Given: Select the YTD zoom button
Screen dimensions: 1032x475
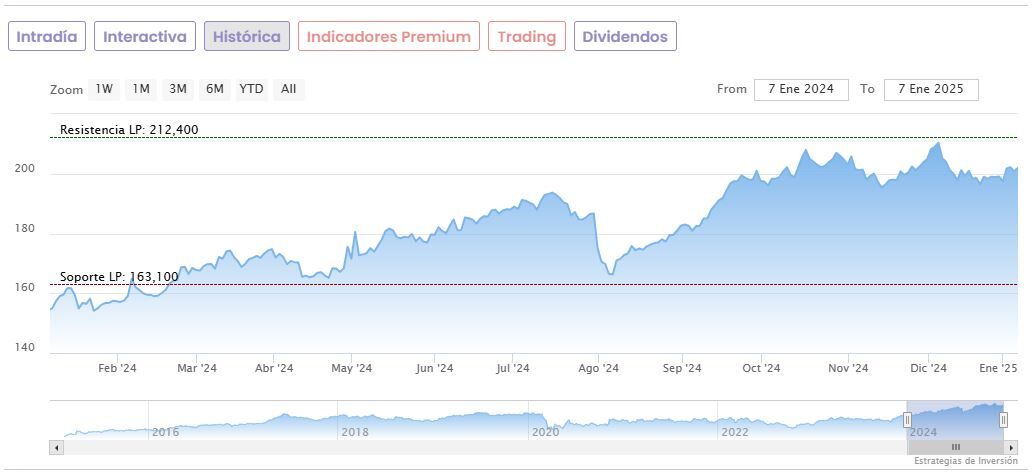Looking at the screenshot, I should pos(252,89).
